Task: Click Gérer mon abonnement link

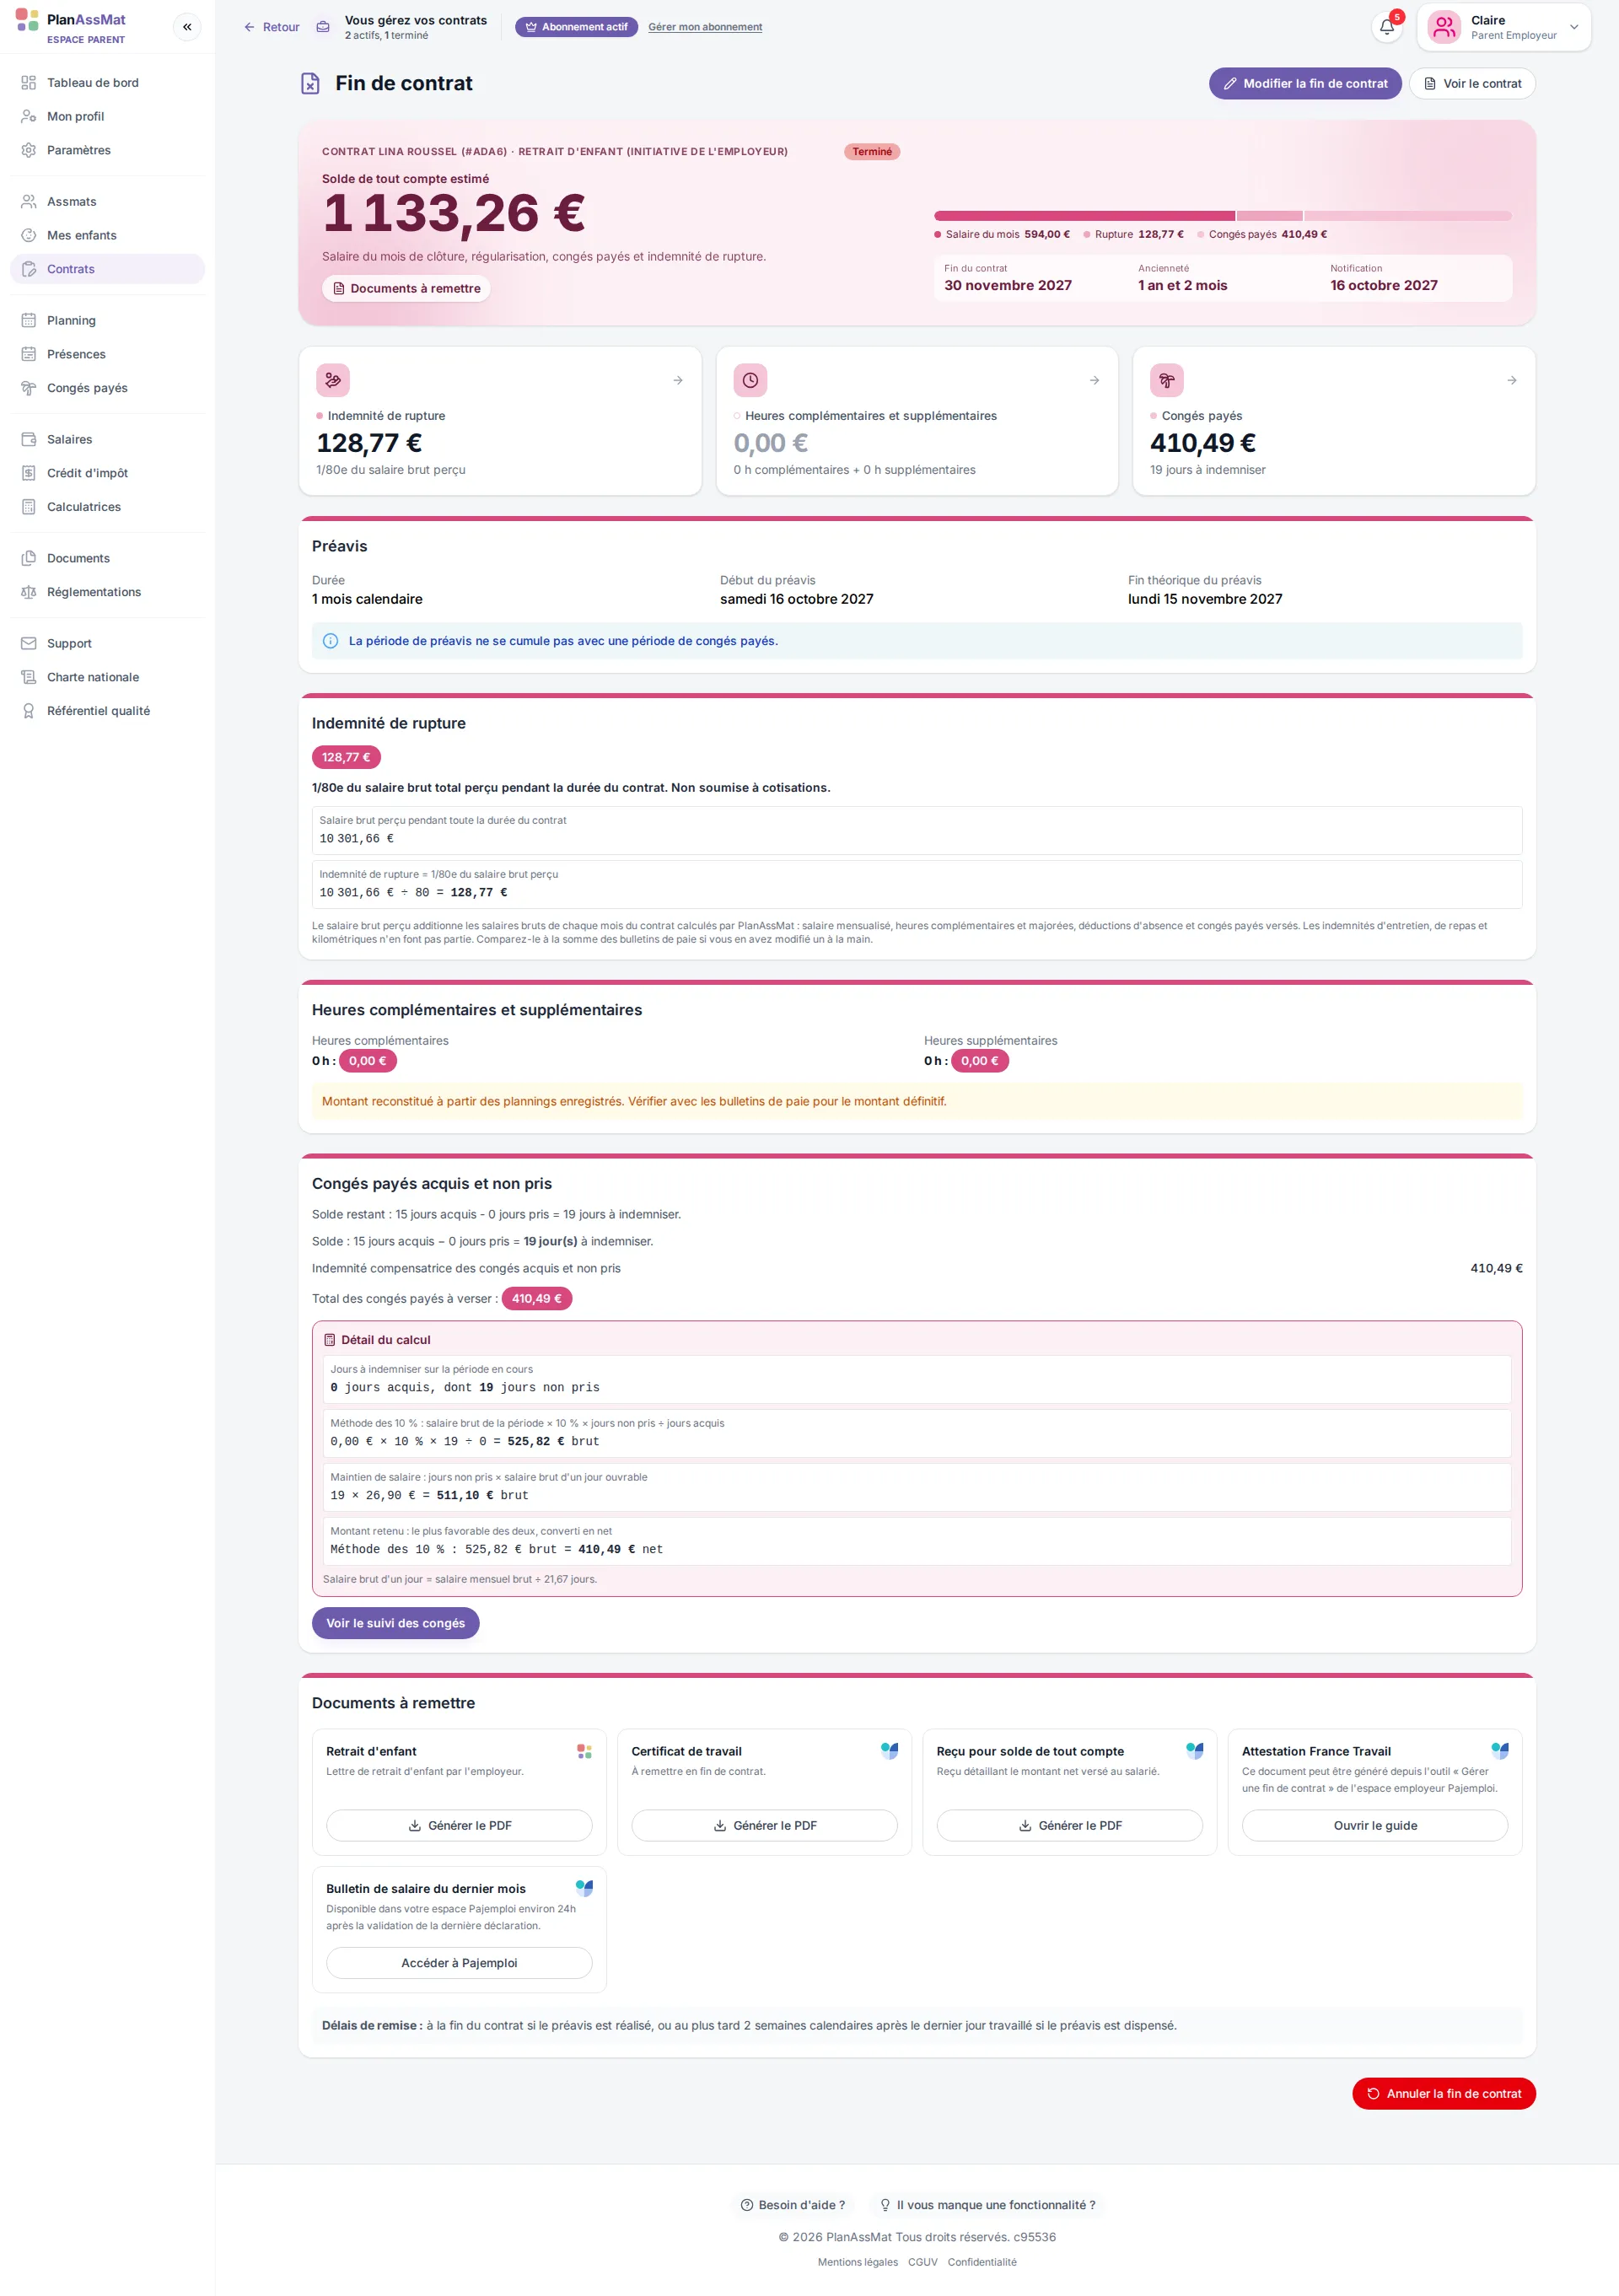Action: tap(705, 27)
